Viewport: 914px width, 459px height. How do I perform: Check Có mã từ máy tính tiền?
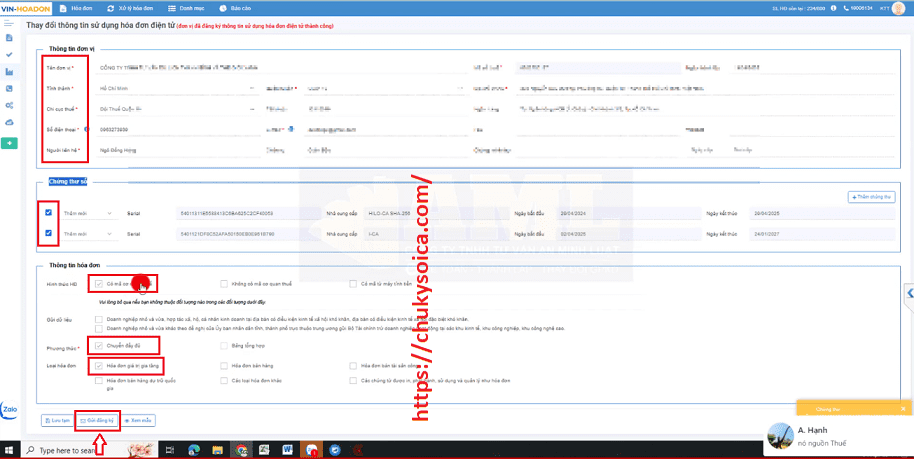353,284
